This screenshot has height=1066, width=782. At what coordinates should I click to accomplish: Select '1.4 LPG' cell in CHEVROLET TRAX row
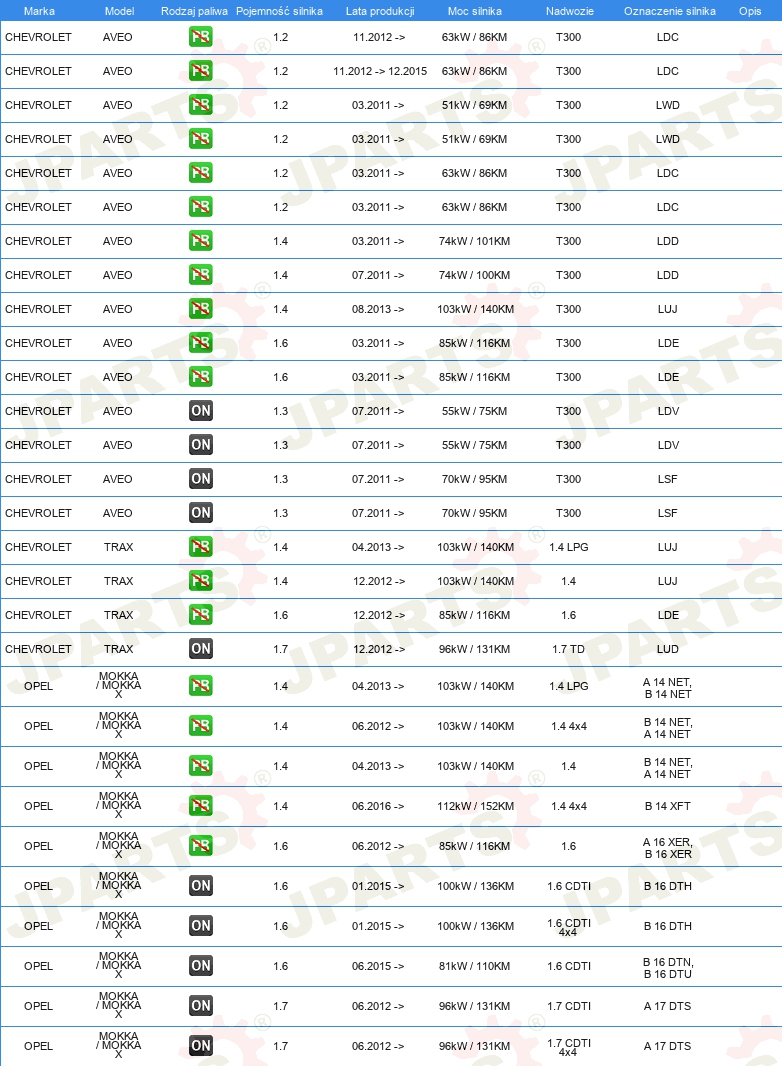click(568, 547)
